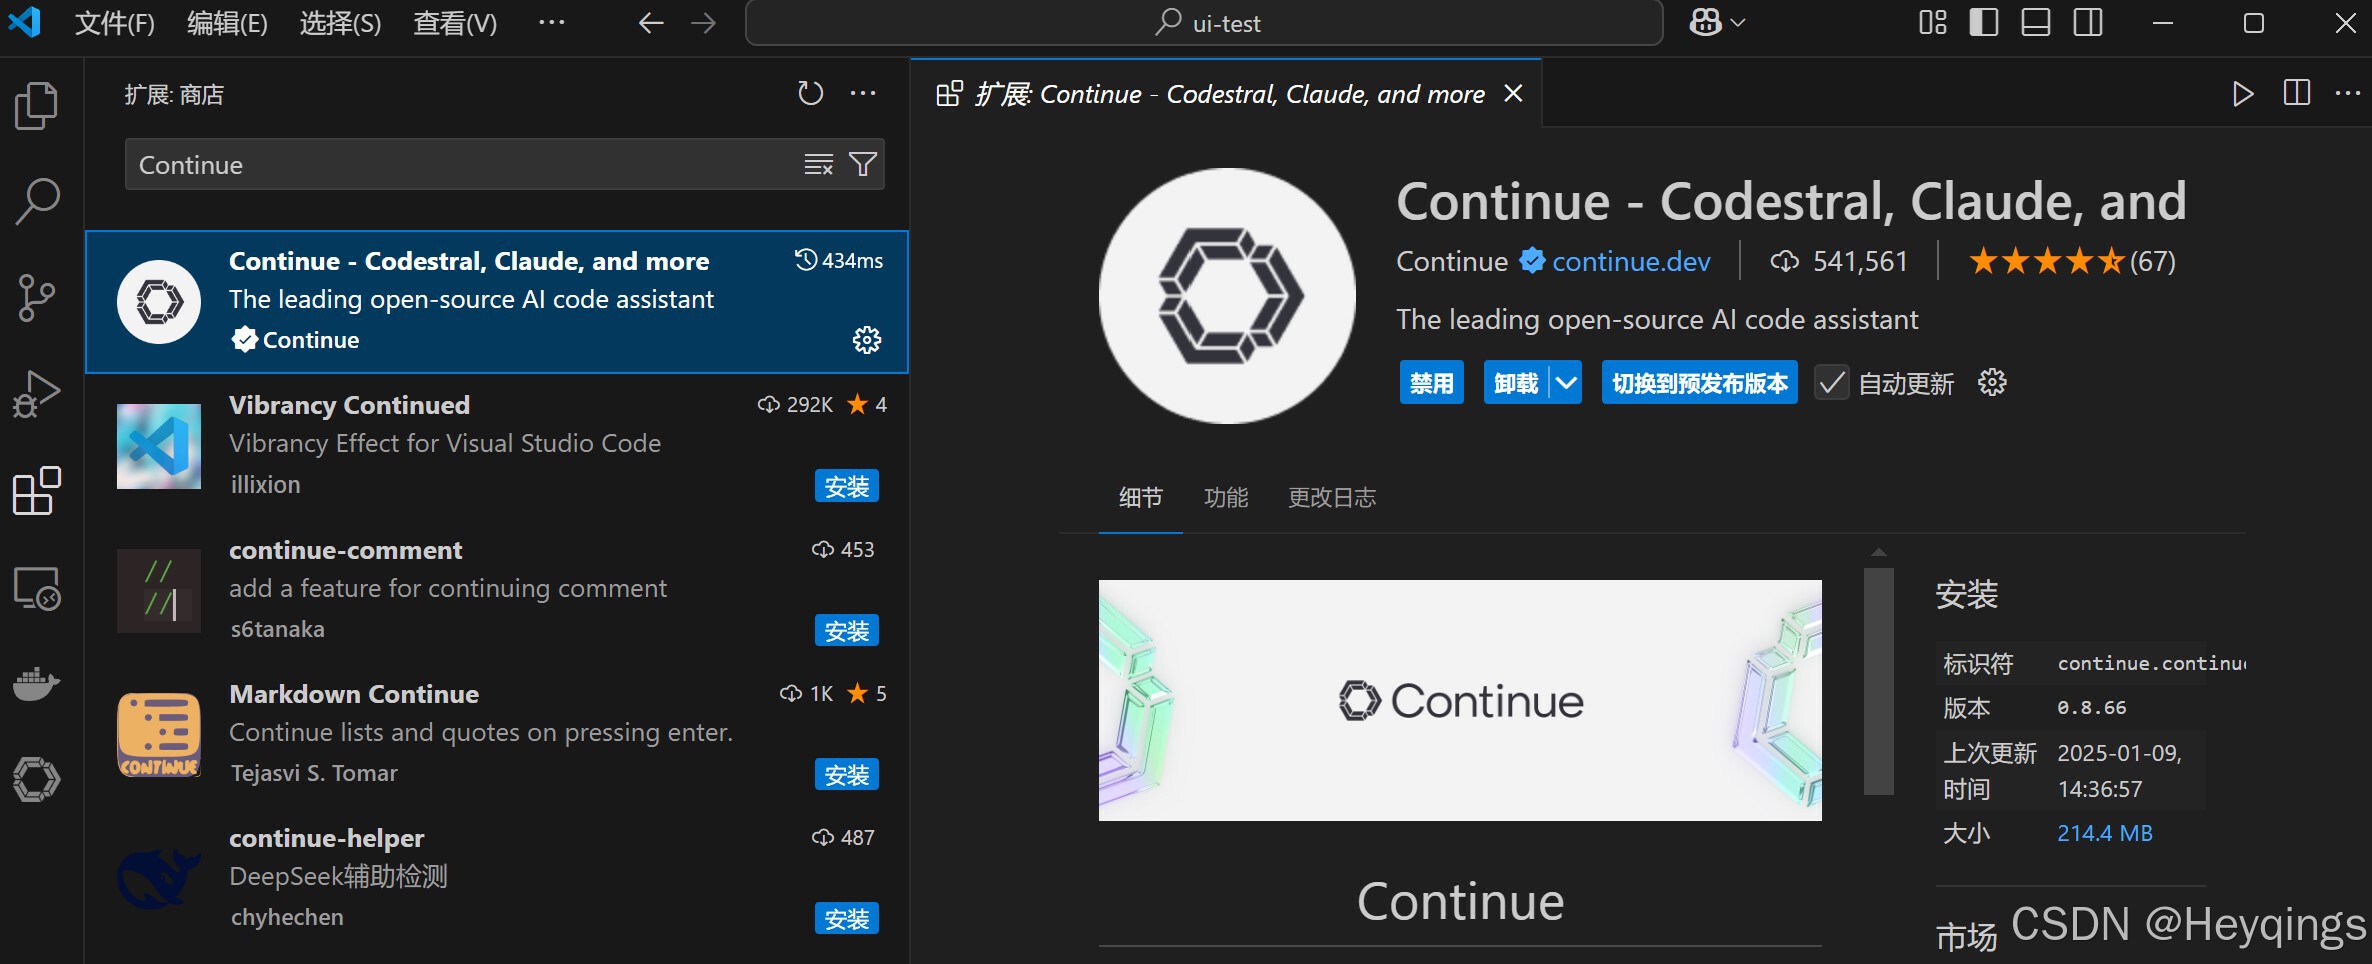The width and height of the screenshot is (2372, 964).
Task: Click the run icon in editor toolbar
Action: pyautogui.click(x=2243, y=94)
